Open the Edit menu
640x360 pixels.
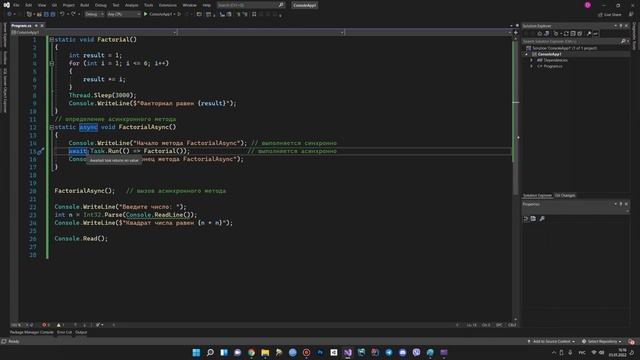coord(29,5)
